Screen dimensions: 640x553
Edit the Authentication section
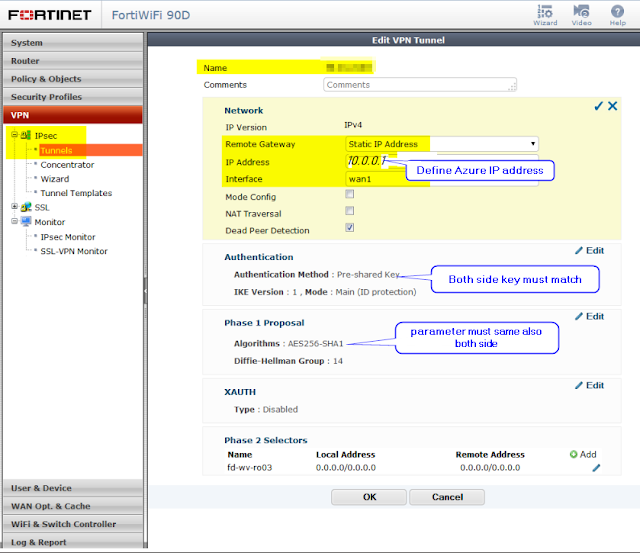(x=589, y=251)
